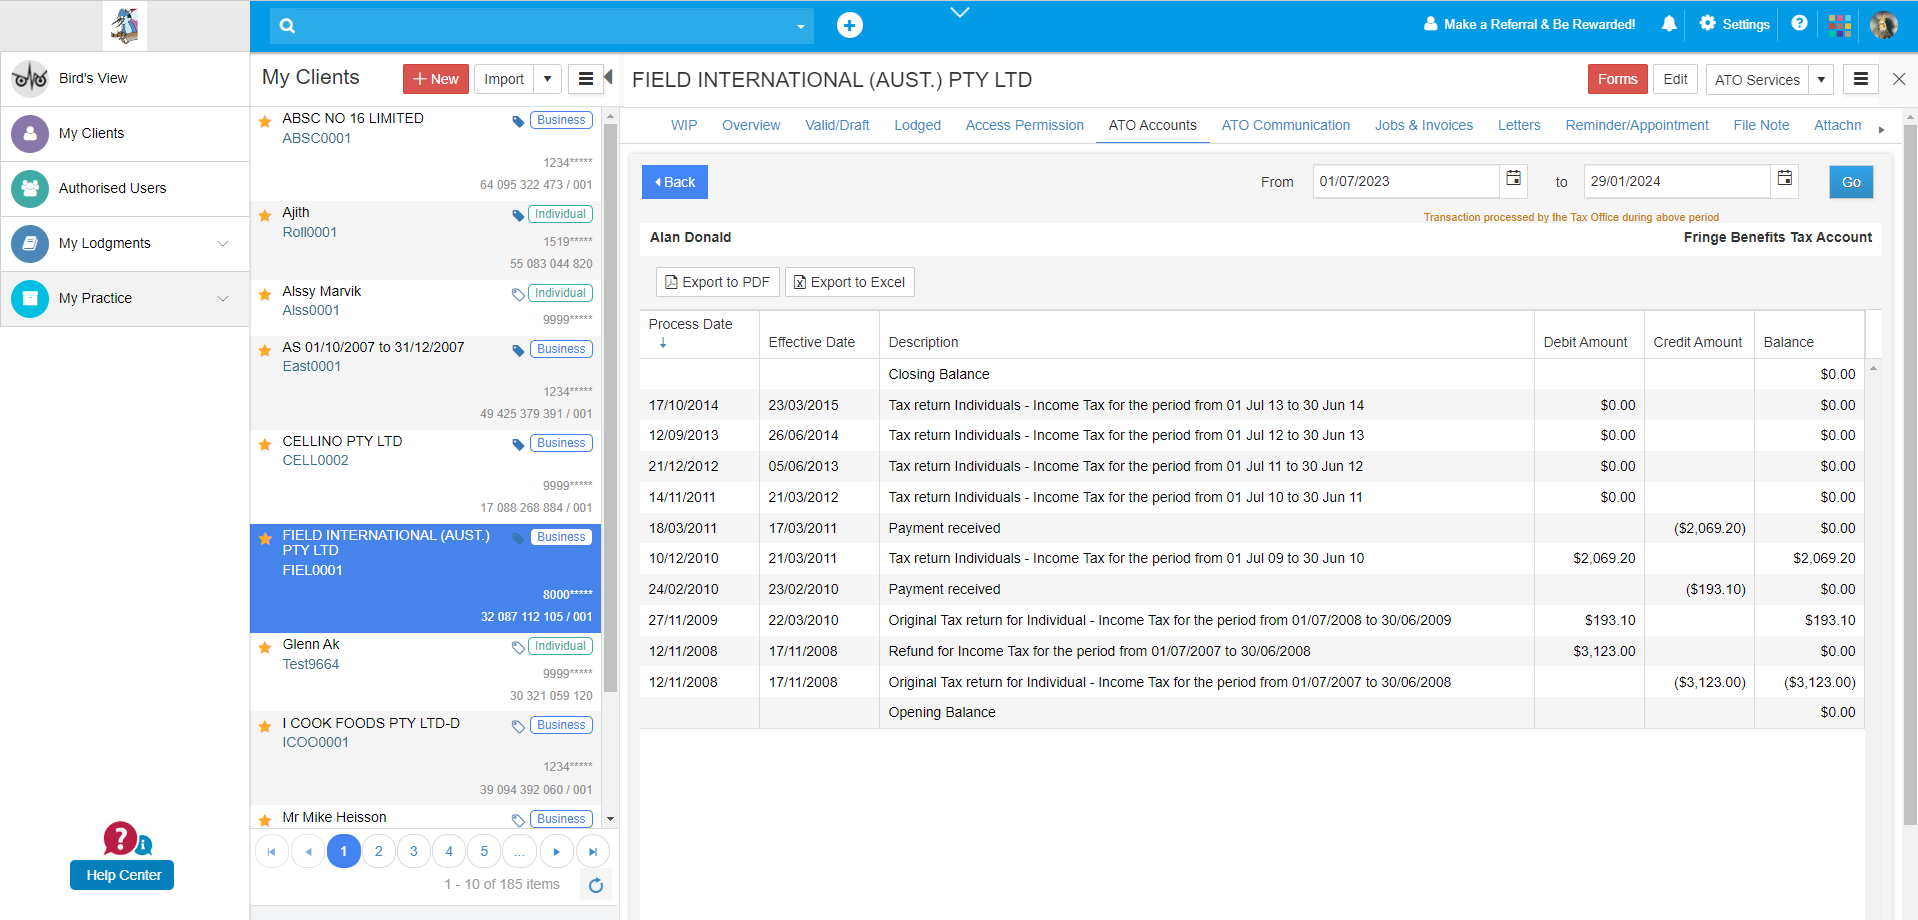Viewport: 1918px width, 920px height.
Task: Open the to date calendar picker
Action: [1785, 179]
